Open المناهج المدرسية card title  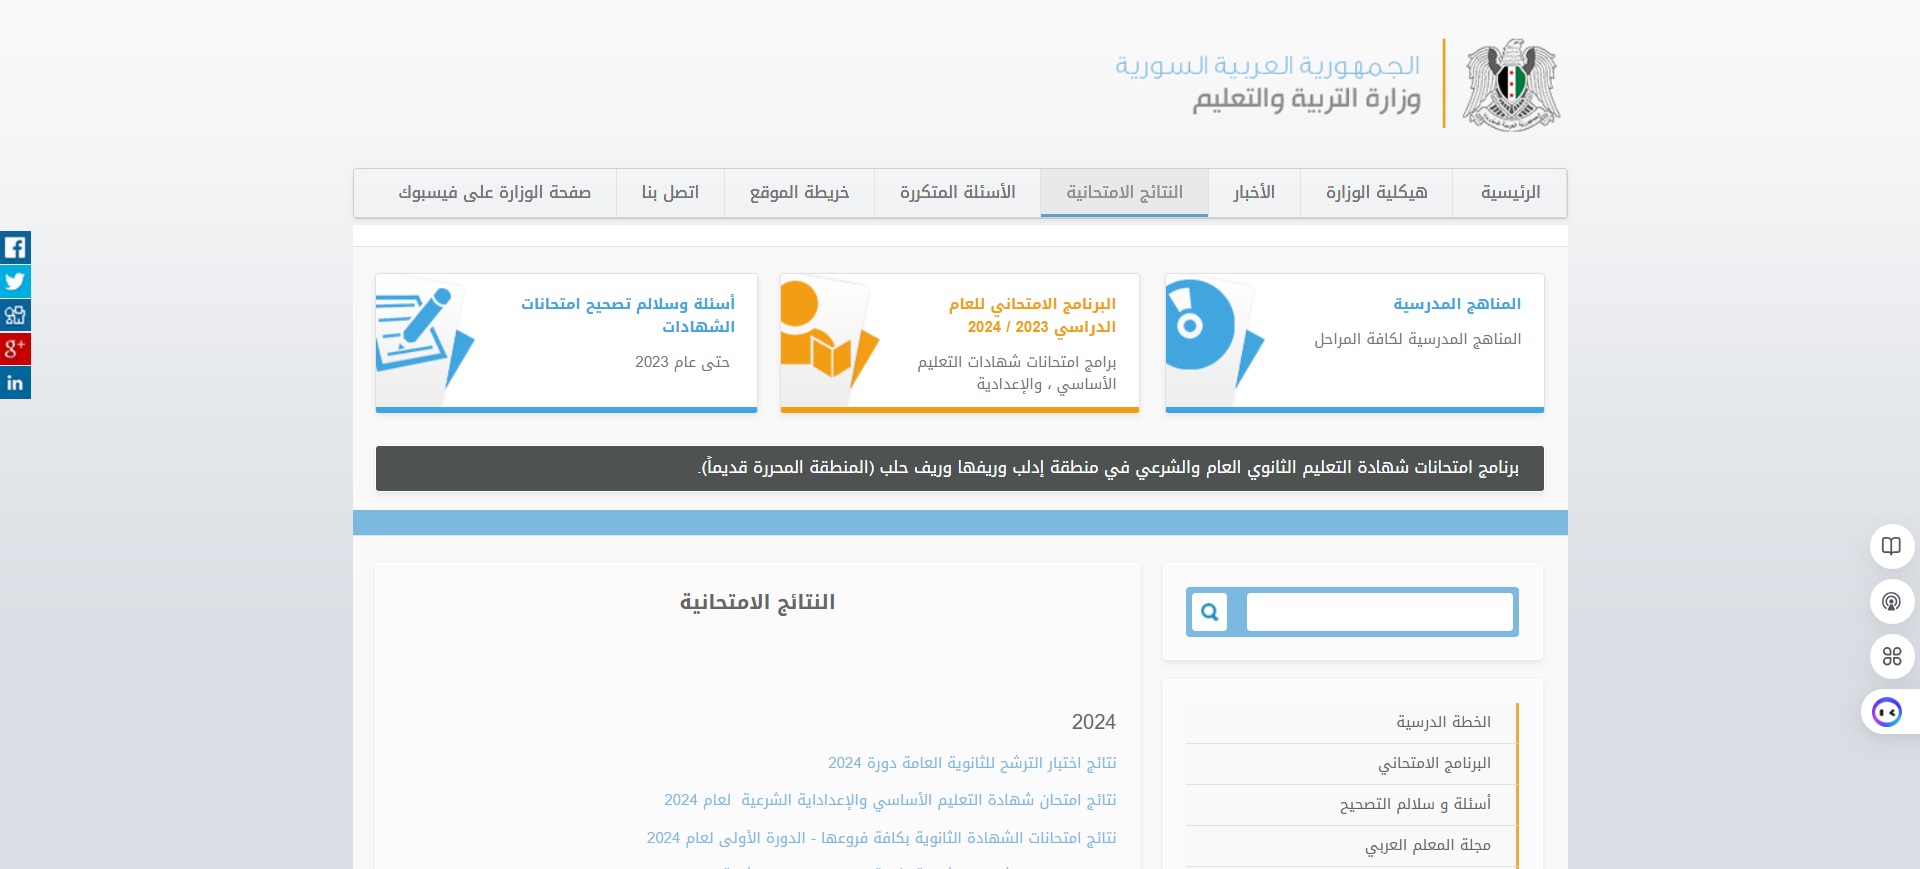click(1457, 304)
